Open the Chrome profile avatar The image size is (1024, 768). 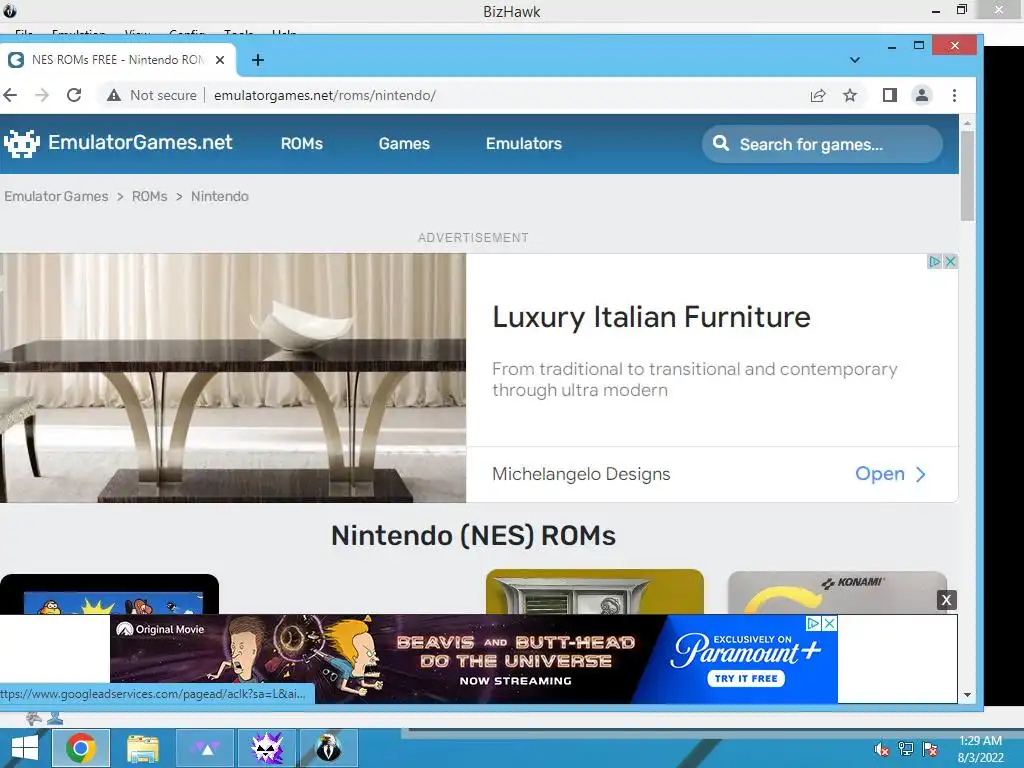tap(921, 95)
